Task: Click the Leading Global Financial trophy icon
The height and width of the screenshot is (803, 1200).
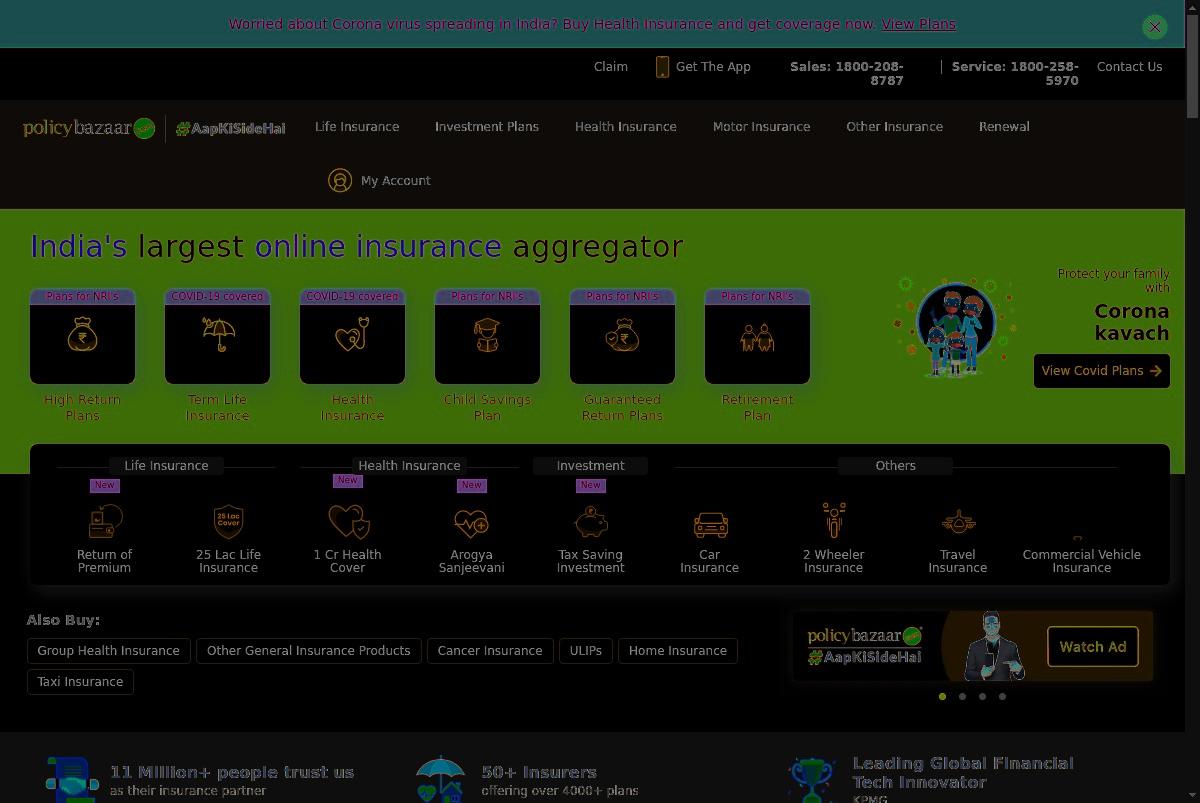Action: point(811,780)
